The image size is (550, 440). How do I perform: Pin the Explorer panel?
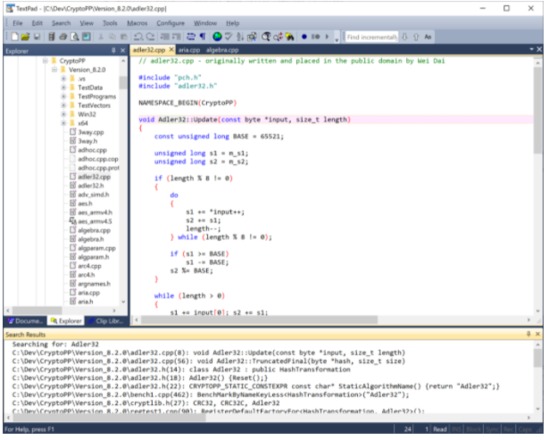(x=114, y=51)
